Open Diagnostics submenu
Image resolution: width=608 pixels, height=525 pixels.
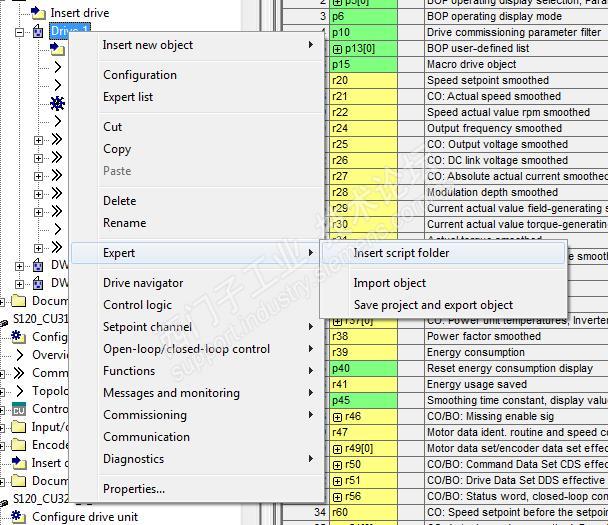click(197, 459)
